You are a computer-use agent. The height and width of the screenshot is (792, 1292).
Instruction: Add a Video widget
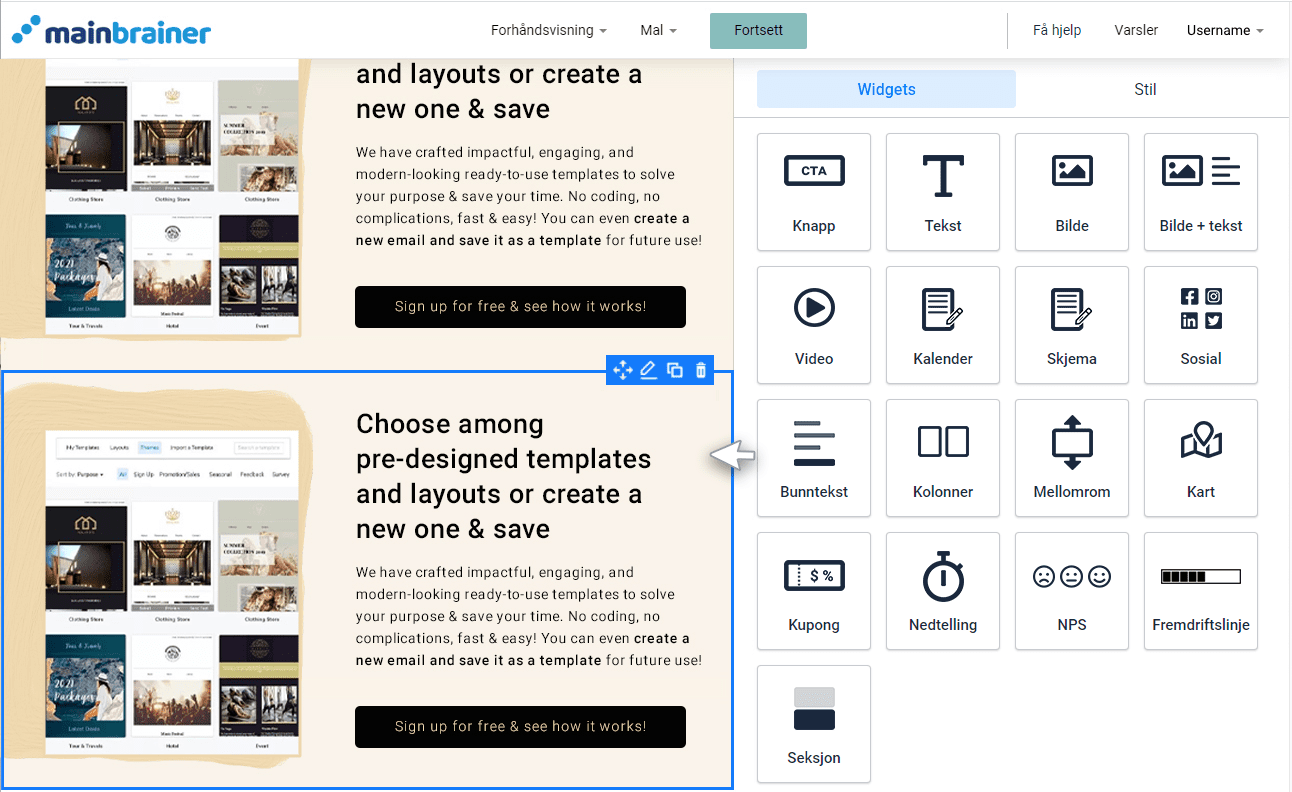coord(813,325)
